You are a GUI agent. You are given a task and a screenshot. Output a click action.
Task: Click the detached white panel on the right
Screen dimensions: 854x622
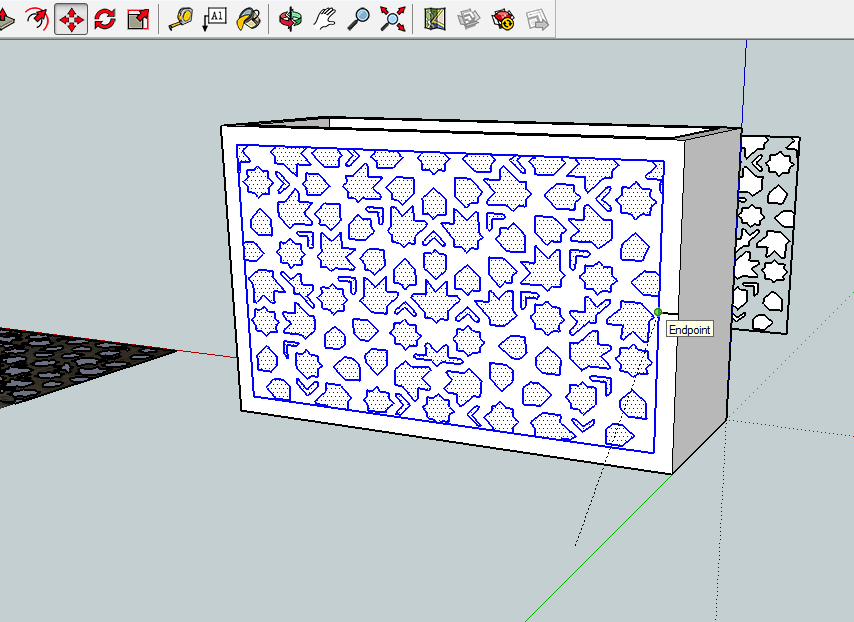pyautogui.click(x=768, y=230)
